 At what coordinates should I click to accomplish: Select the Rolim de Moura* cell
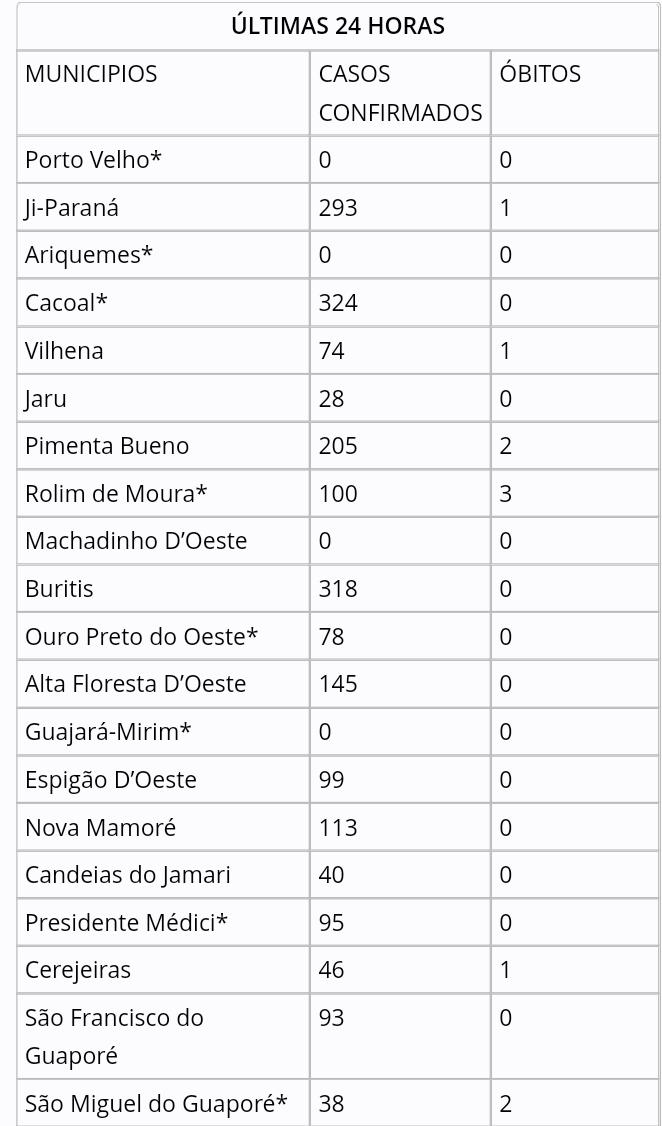pyautogui.click(x=116, y=493)
